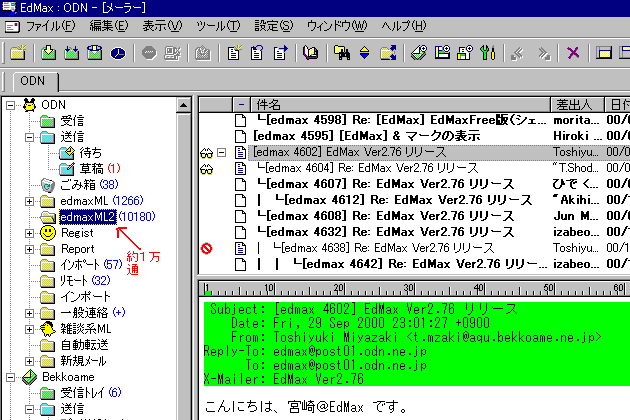The height and width of the screenshot is (420, 630).
Task: Expand the 雑談系ML folder node
Action: click(x=29, y=329)
